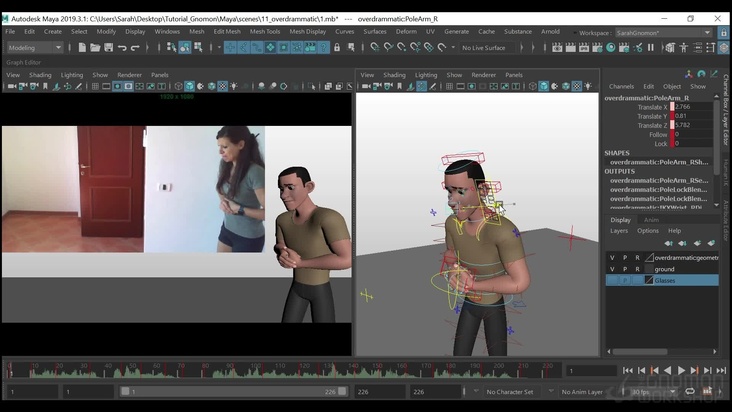
Task: Open Shading menu in left viewport
Action: pyautogui.click(x=40, y=75)
